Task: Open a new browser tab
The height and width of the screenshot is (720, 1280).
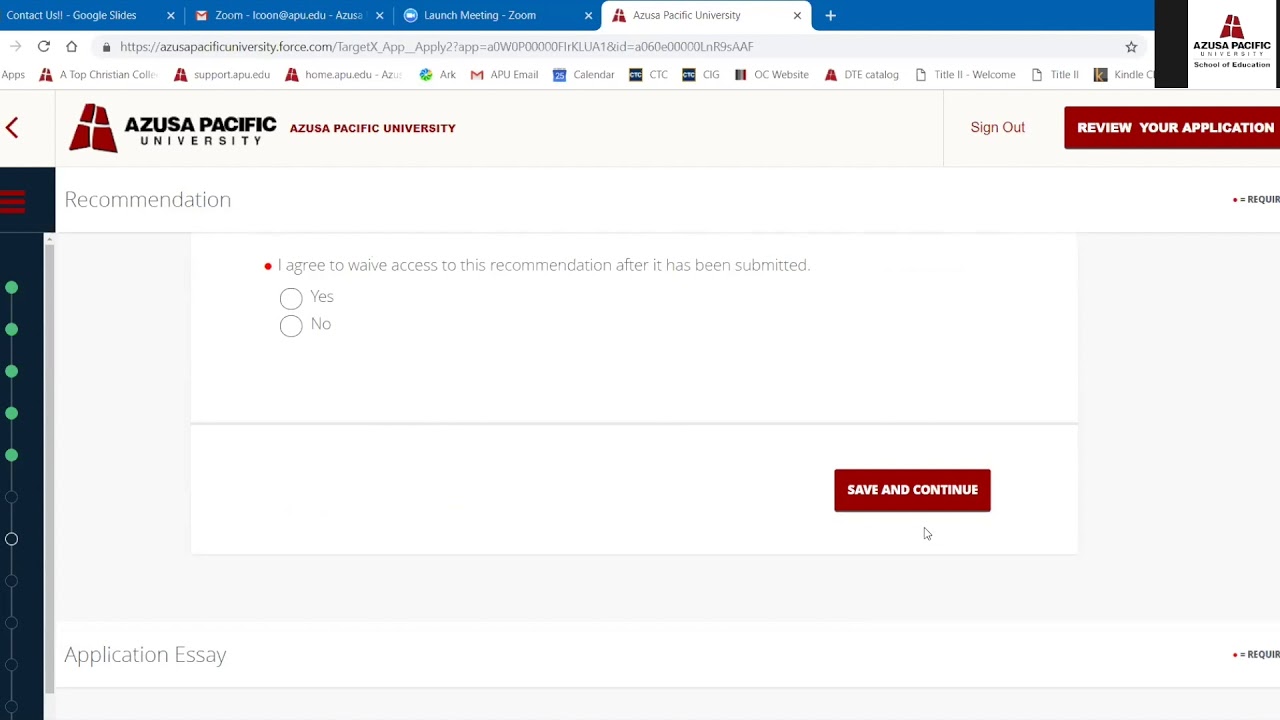Action: coord(830,15)
